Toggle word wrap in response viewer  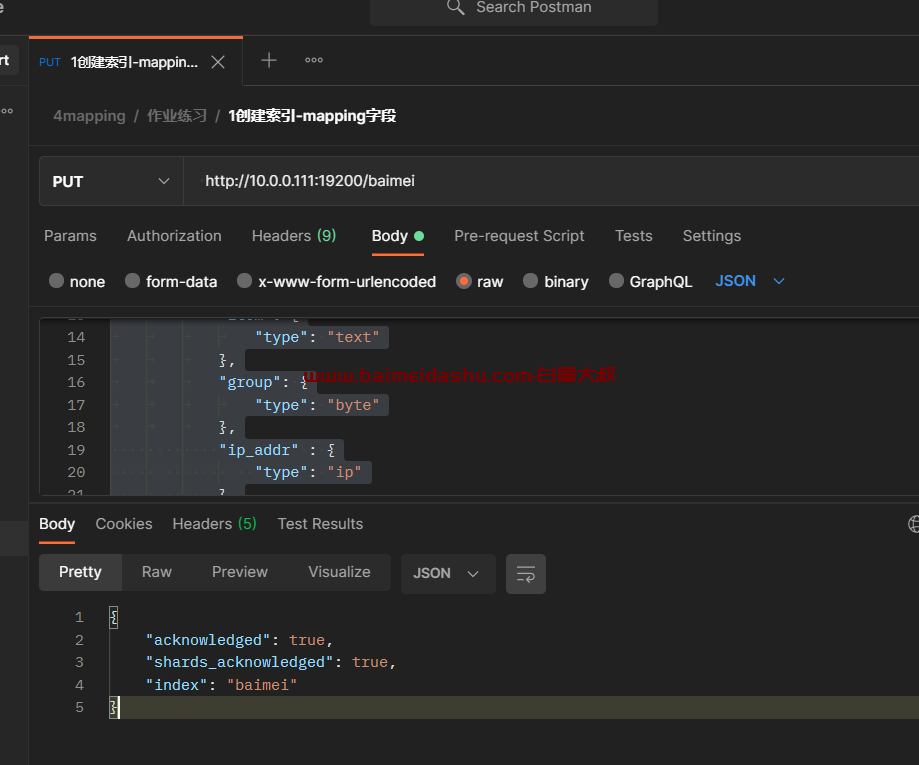point(526,574)
